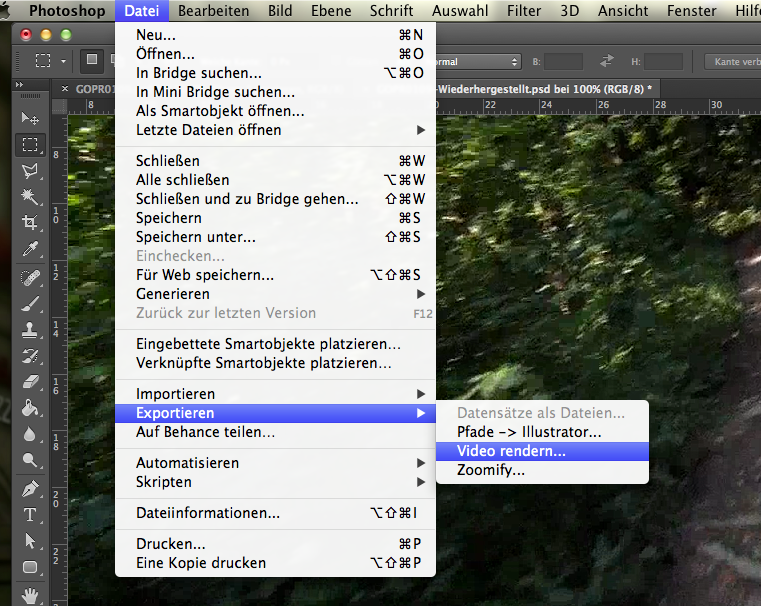Select the Polygonal Lasso tool
This screenshot has width=761, height=606.
coord(30,171)
